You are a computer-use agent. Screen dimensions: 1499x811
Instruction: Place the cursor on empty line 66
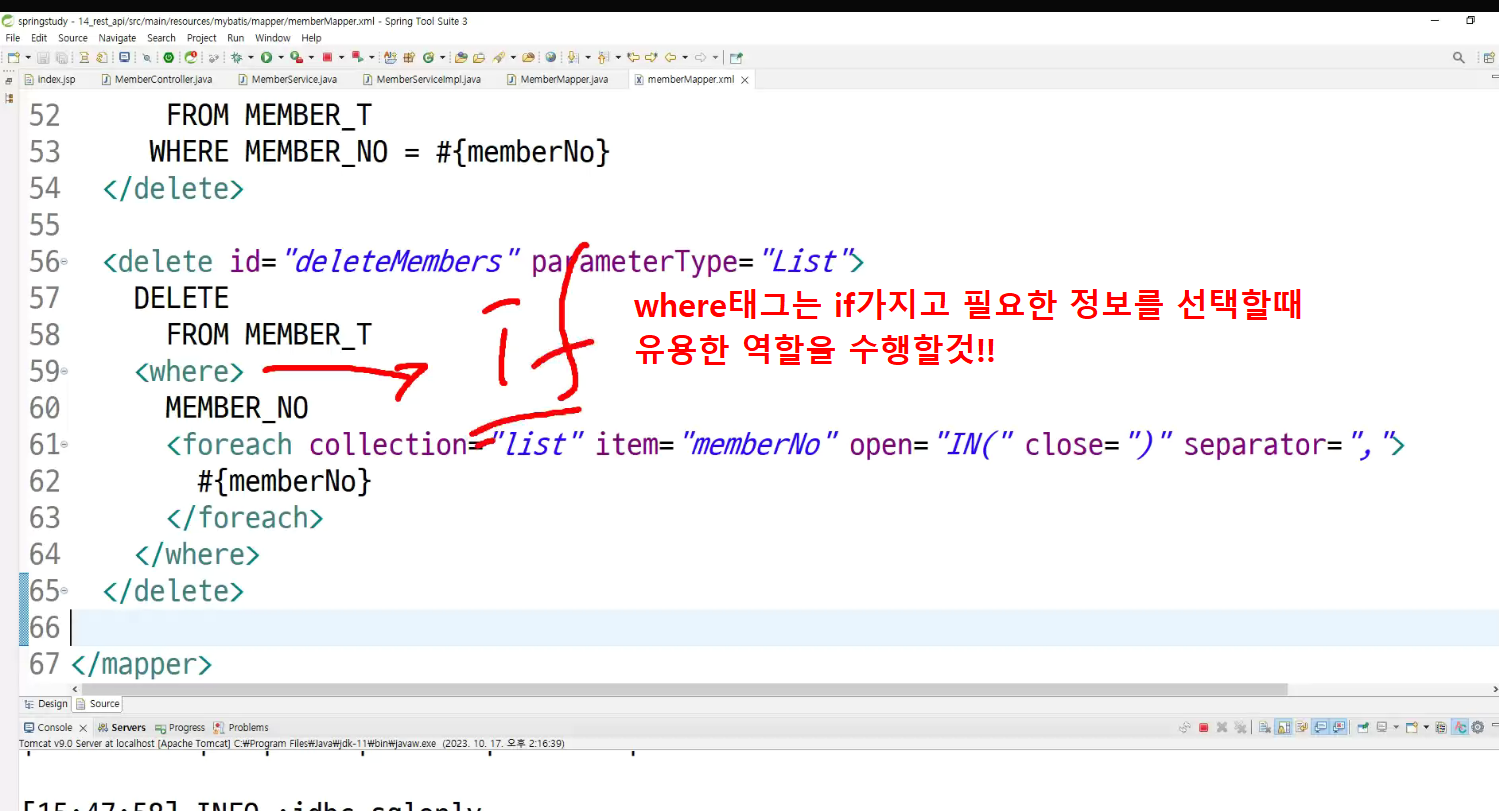coord(784,628)
